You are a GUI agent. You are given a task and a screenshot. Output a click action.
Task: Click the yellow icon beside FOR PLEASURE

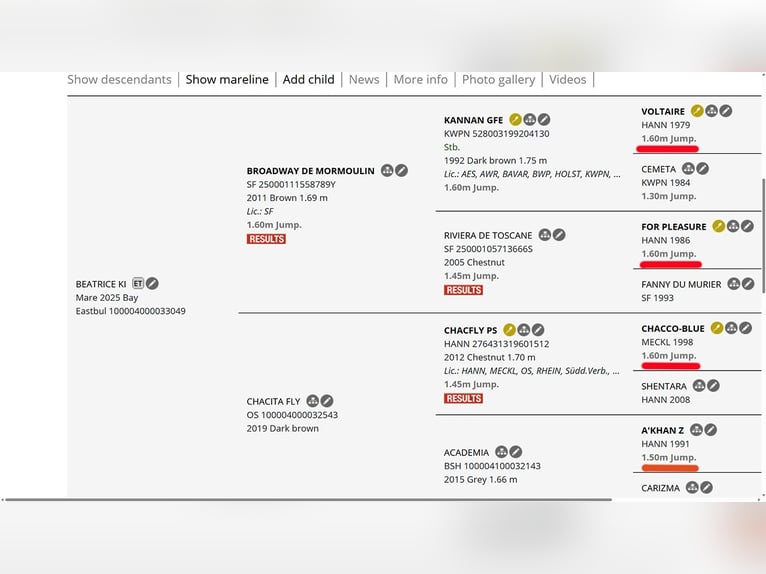(x=718, y=227)
